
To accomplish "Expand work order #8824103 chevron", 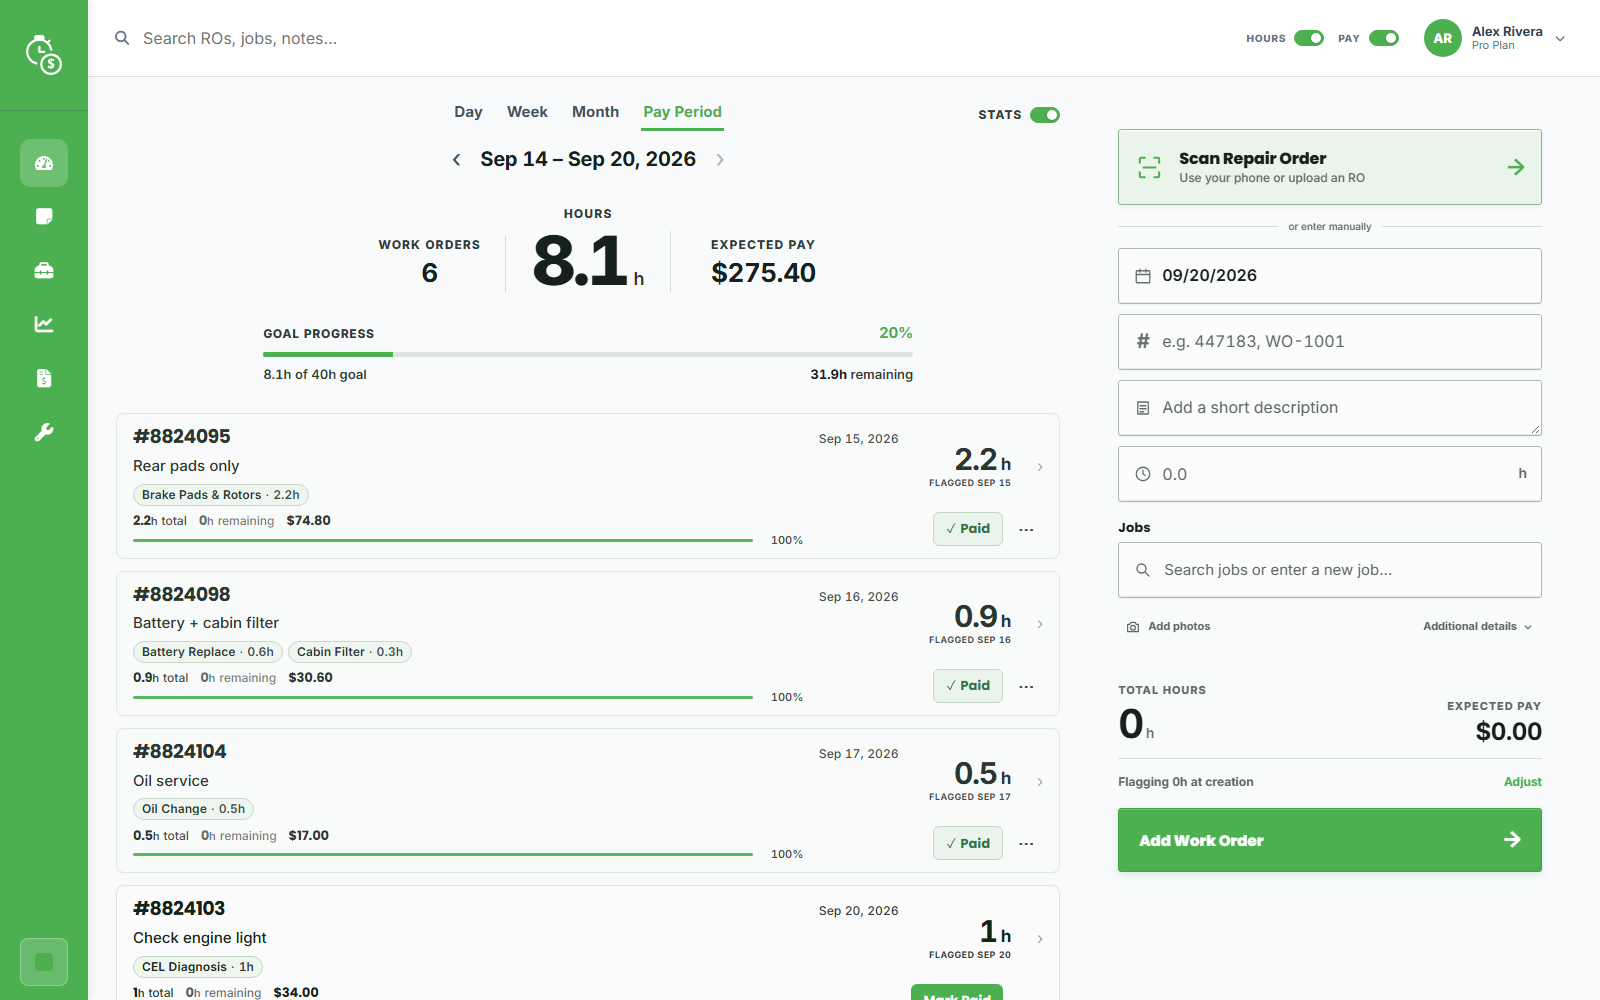I will coord(1040,939).
